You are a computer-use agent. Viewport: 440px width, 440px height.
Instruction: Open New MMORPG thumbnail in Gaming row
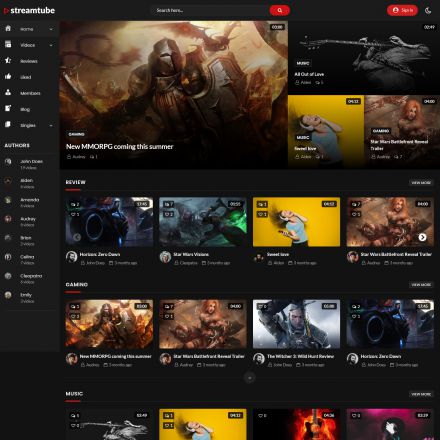click(109, 324)
